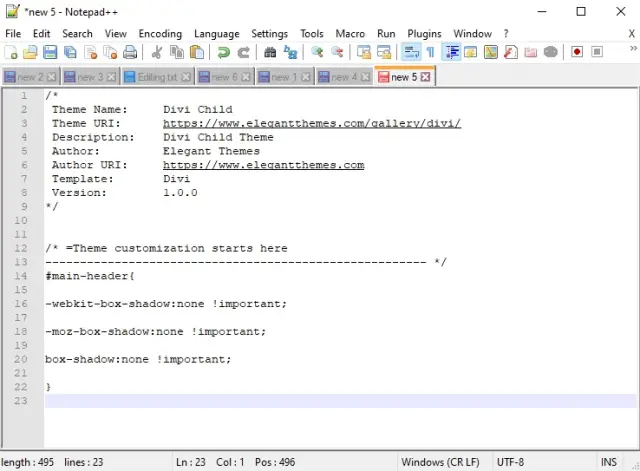Click the https://www.elegantthemes.com Author URI link
The height and width of the screenshot is (471, 640).
pyautogui.click(x=264, y=164)
